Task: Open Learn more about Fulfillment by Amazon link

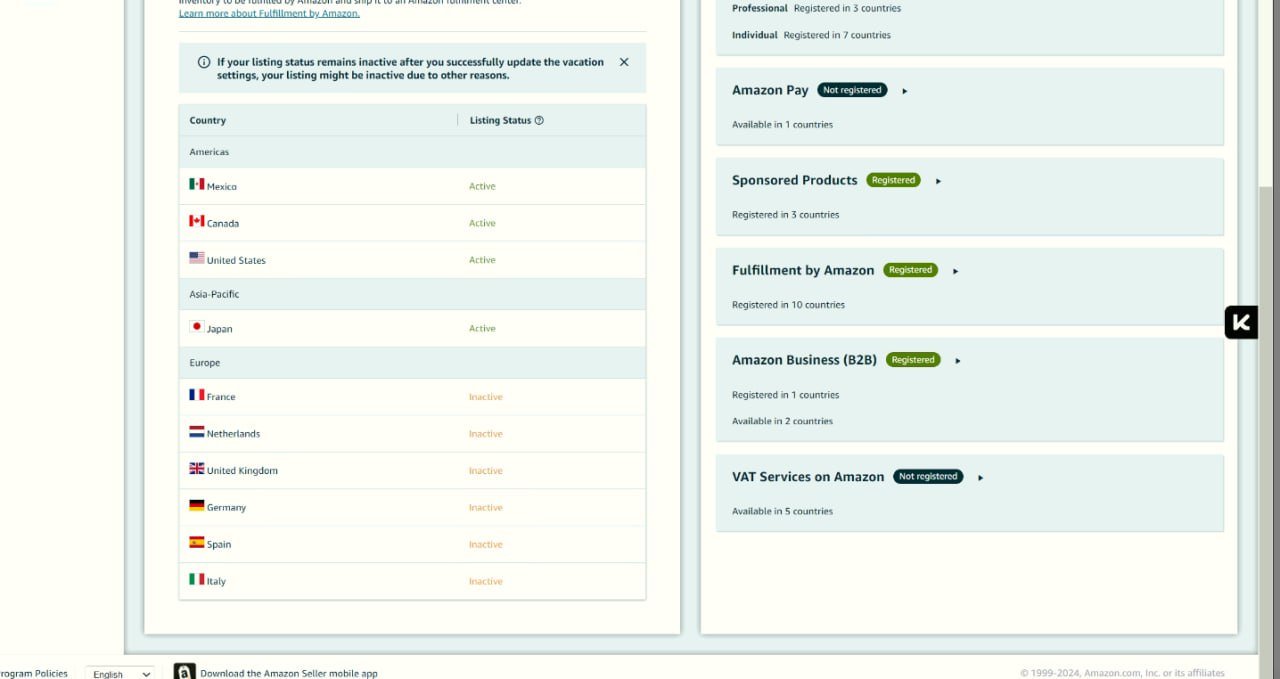Action: coord(269,13)
